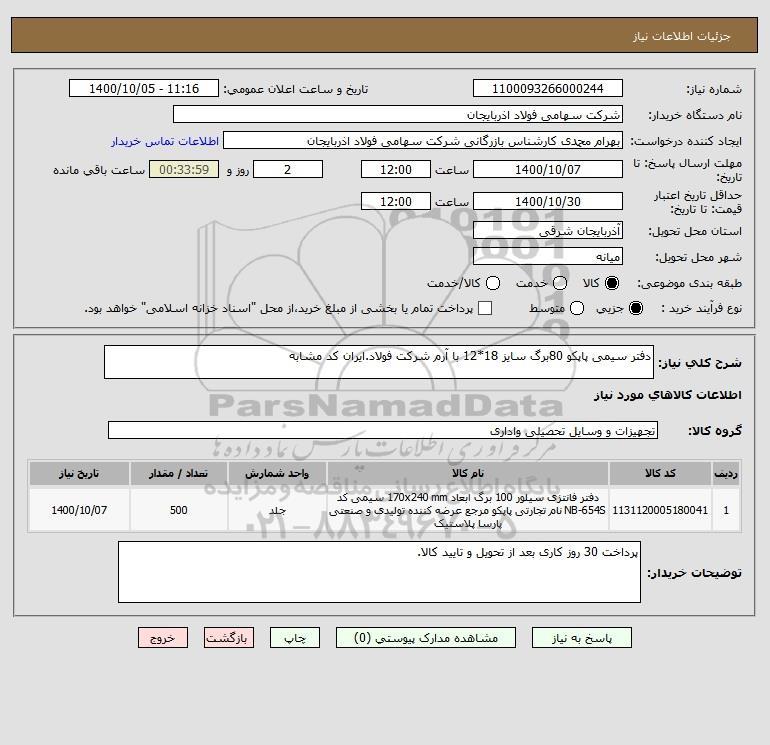Click the quantity cell 500
770x745 pixels.
pyautogui.click(x=178, y=510)
